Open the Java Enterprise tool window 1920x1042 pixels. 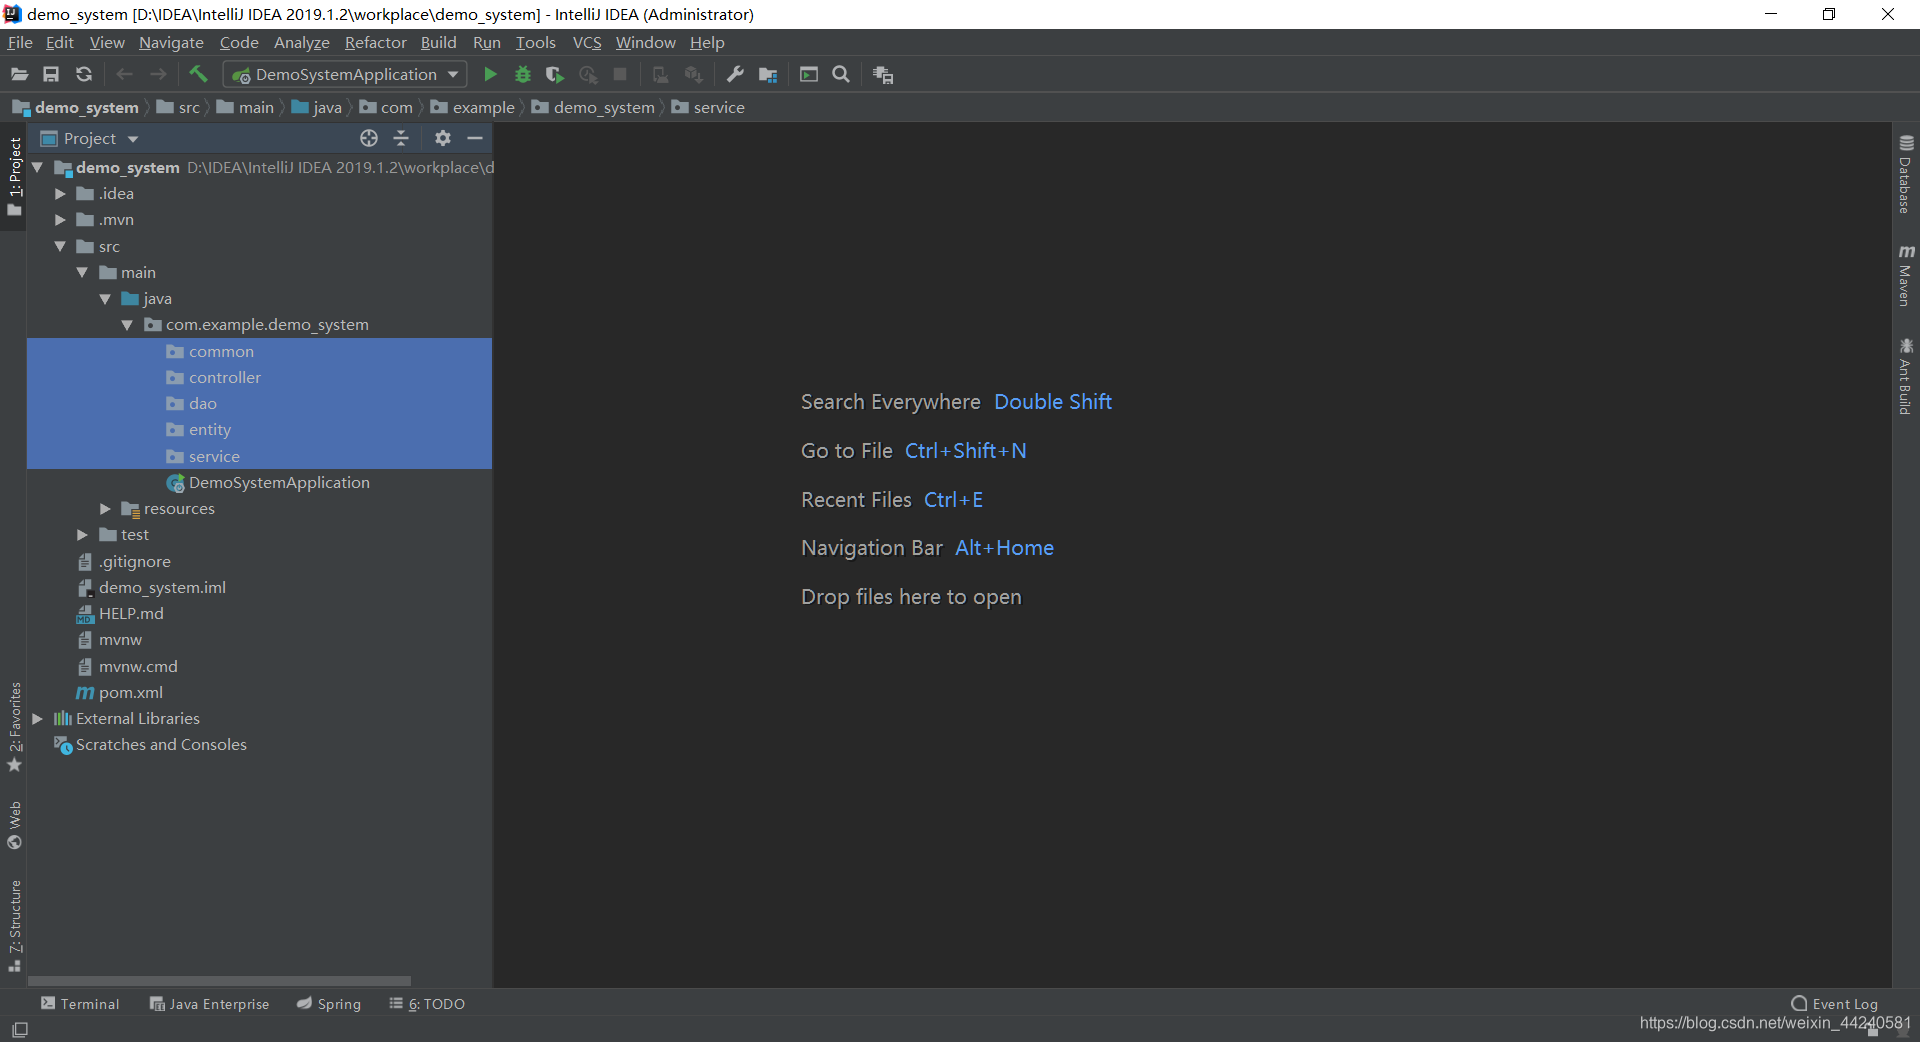point(209,1003)
